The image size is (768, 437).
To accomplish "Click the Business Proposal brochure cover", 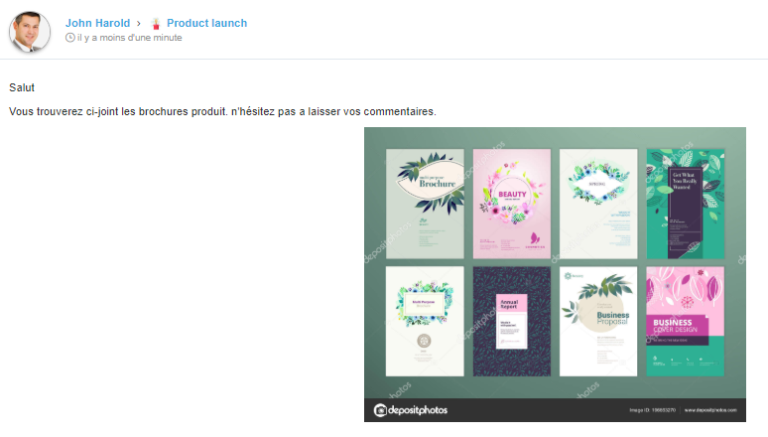I will tap(598, 321).
